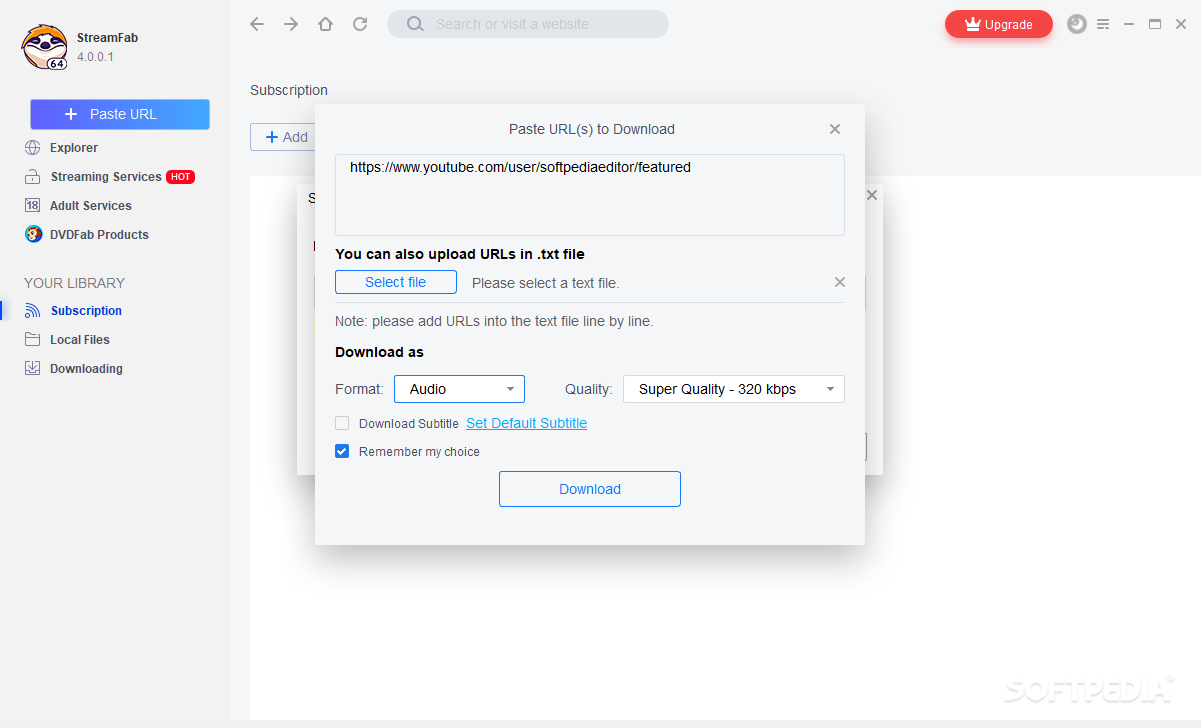
Task: Open the Set Default Subtitle link
Action: click(527, 423)
